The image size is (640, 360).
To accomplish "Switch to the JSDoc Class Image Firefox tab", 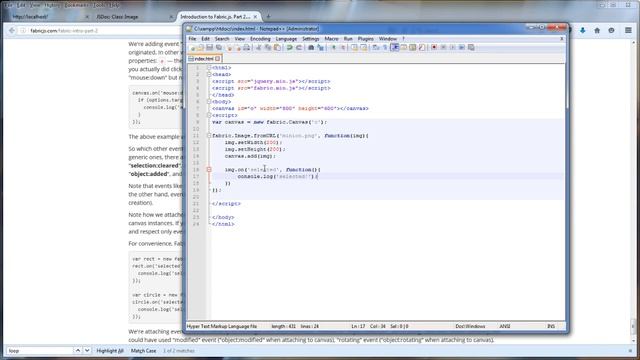I will pos(133,17).
